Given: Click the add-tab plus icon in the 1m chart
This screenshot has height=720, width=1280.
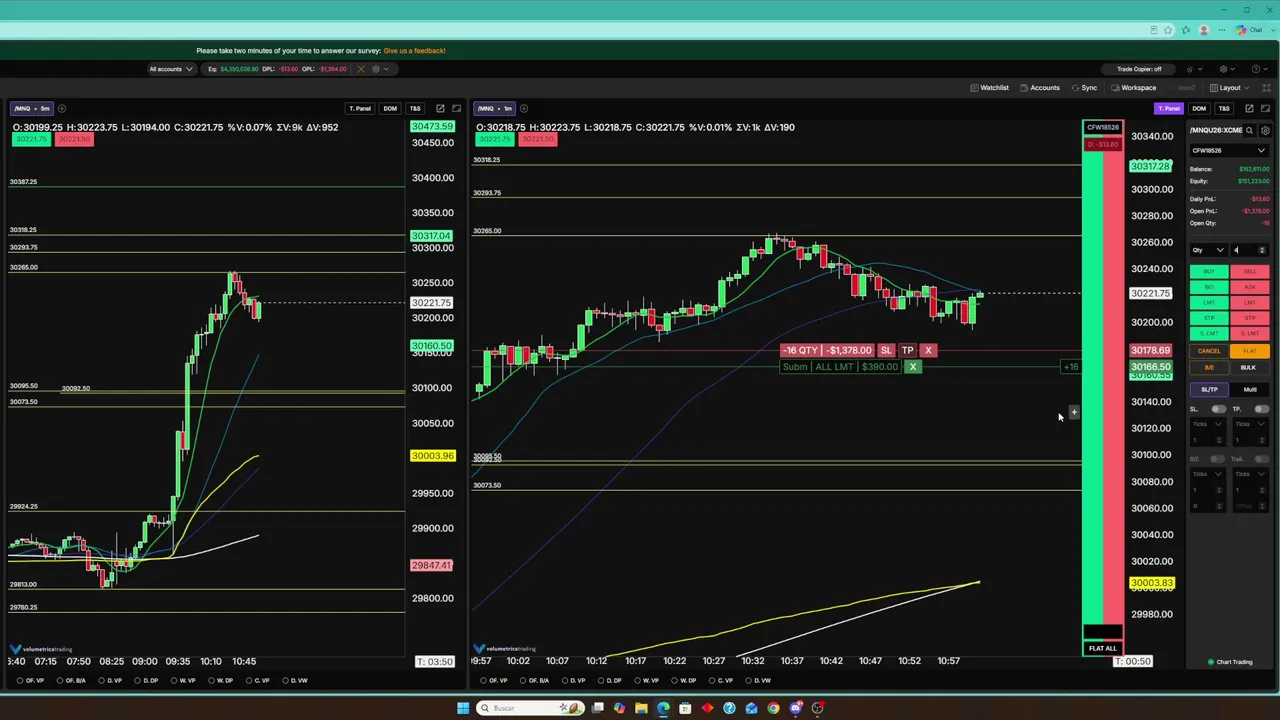Looking at the screenshot, I should point(524,108).
